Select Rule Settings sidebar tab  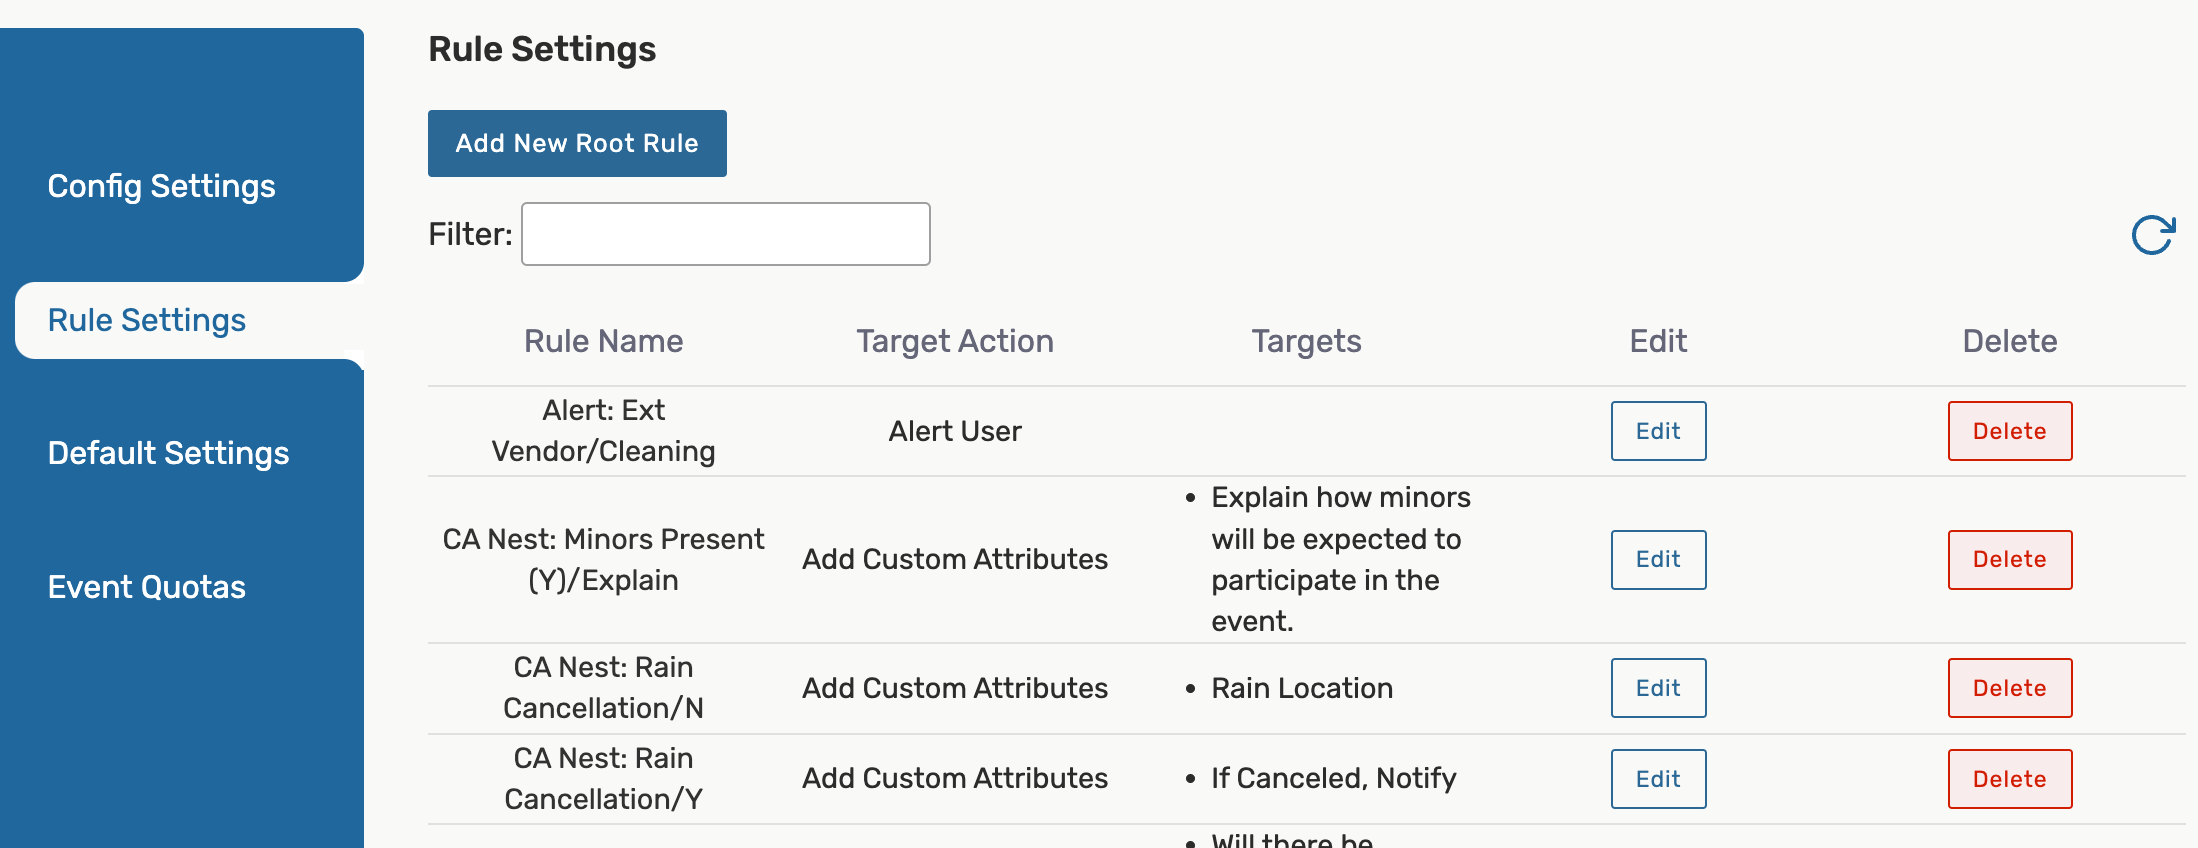(147, 320)
